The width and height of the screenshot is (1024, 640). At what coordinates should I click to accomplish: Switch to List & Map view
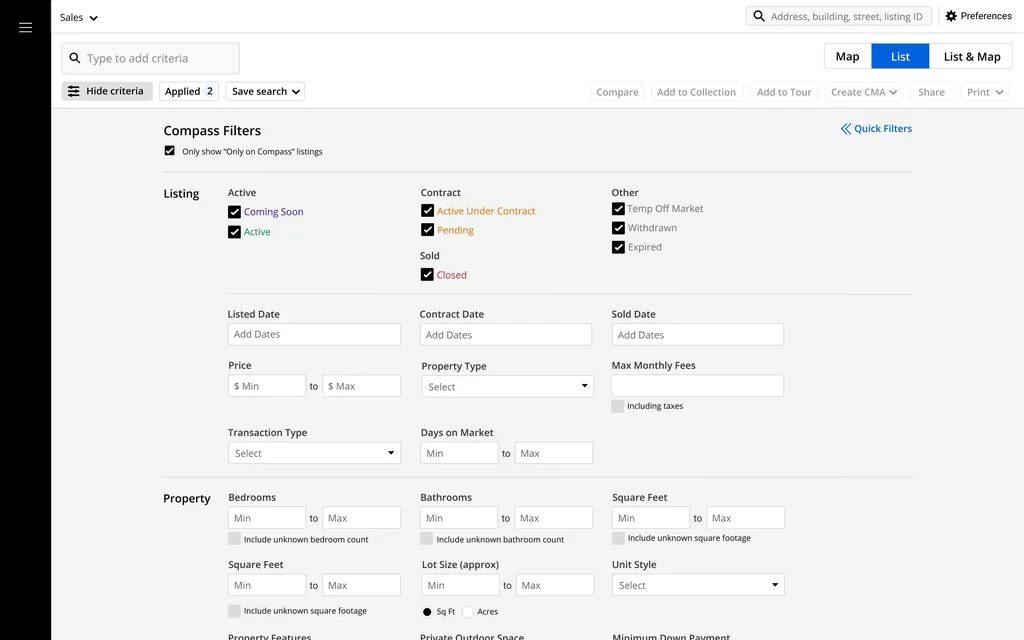point(971,57)
